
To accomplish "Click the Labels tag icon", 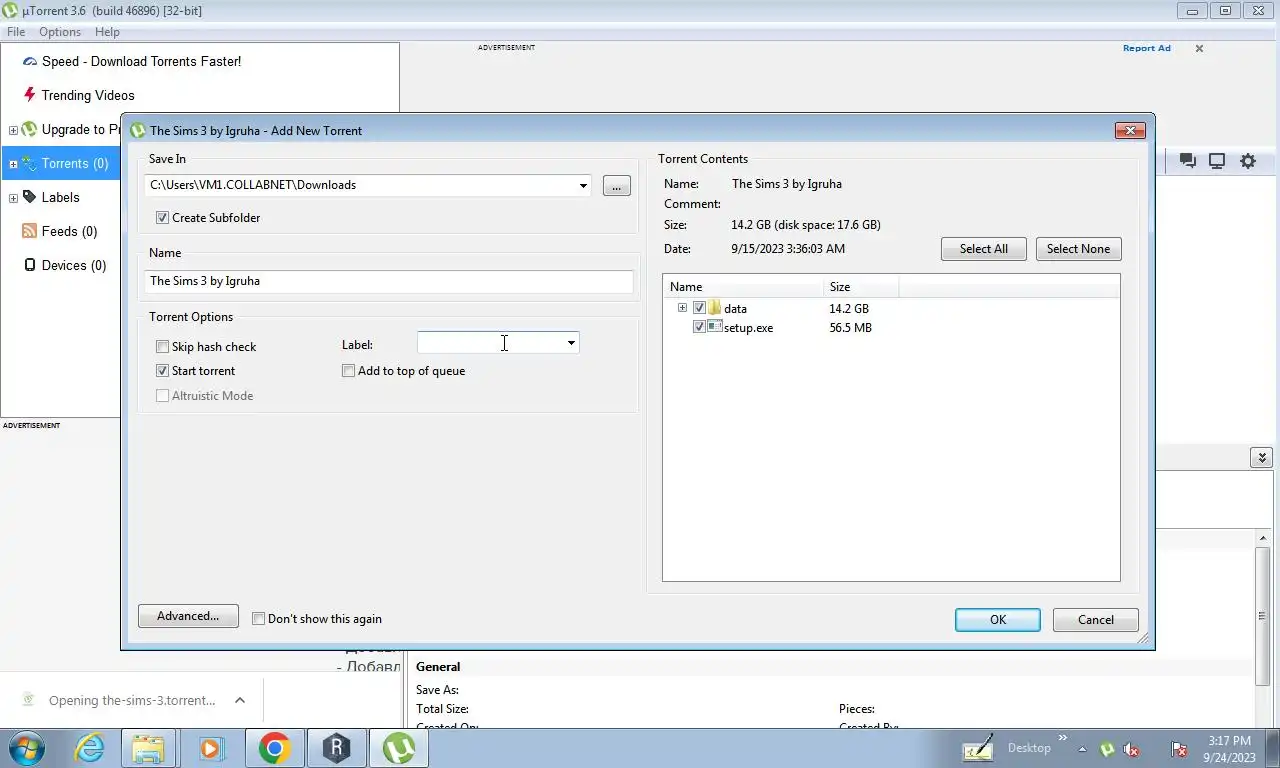I will [30, 197].
